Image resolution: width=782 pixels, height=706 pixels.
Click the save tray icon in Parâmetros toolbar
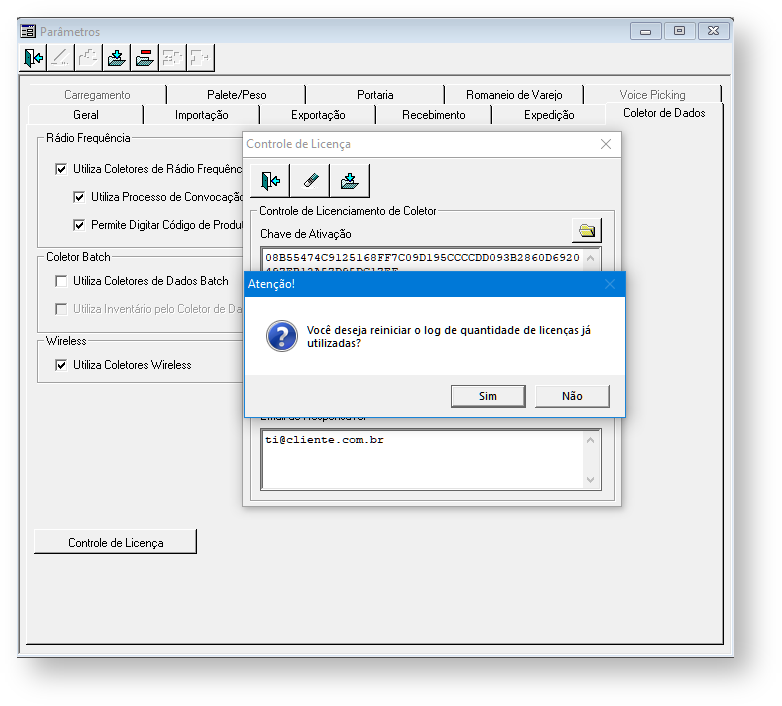tap(117, 58)
